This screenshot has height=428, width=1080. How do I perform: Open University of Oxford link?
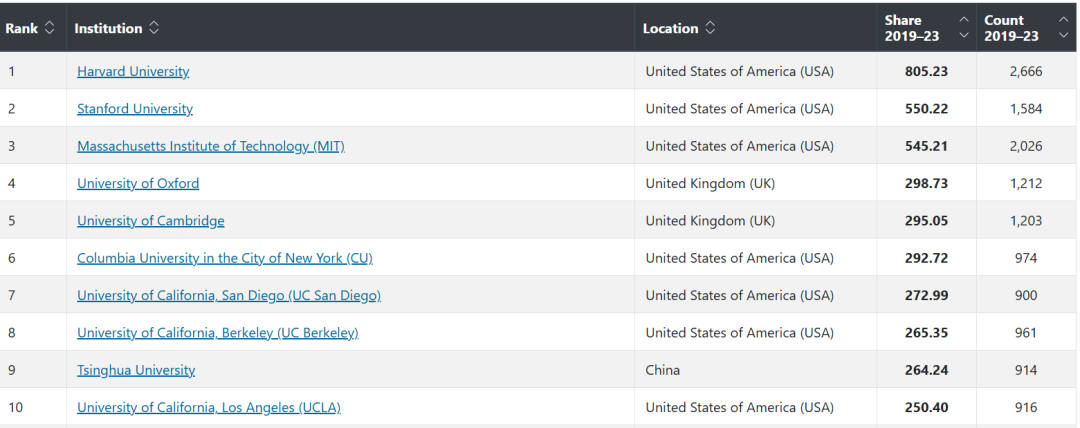[x=138, y=183]
